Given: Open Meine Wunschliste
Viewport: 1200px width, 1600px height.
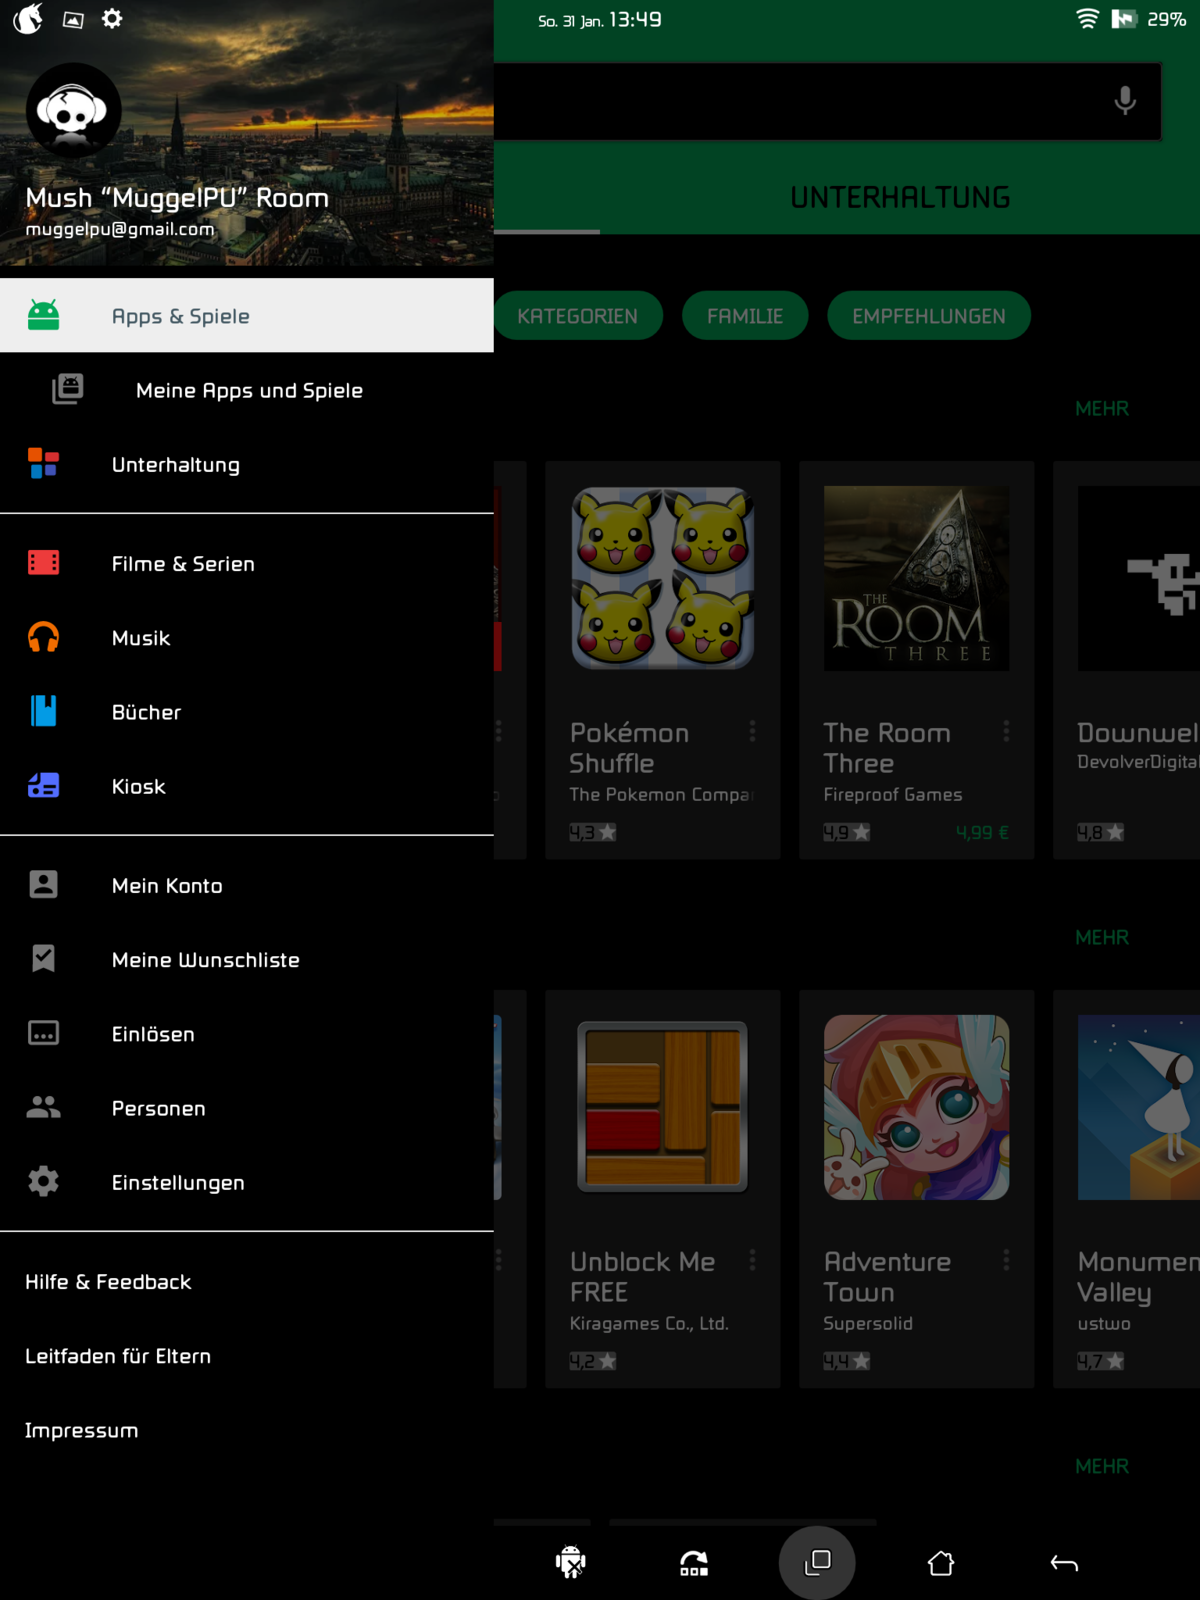Looking at the screenshot, I should [205, 960].
